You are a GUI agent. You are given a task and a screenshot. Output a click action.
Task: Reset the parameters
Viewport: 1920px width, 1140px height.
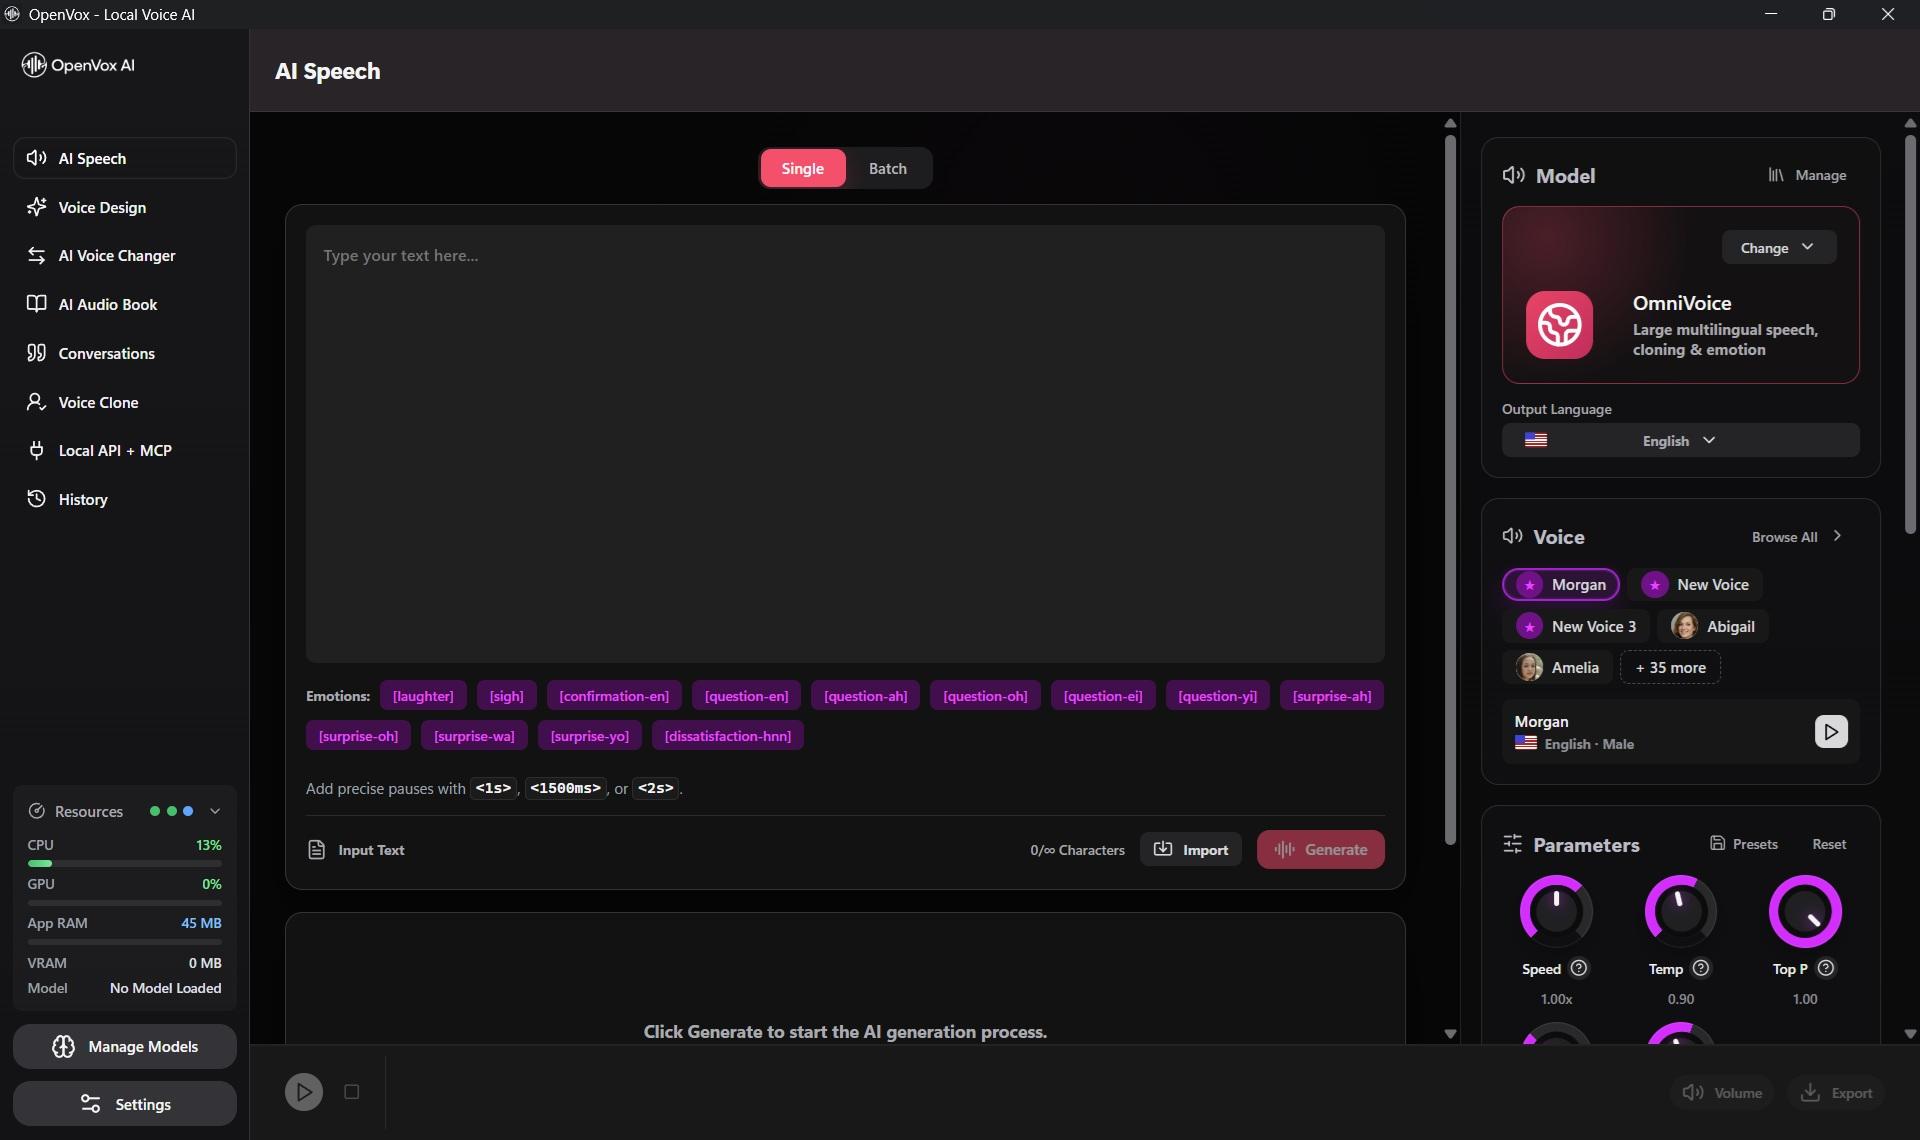(x=1829, y=844)
